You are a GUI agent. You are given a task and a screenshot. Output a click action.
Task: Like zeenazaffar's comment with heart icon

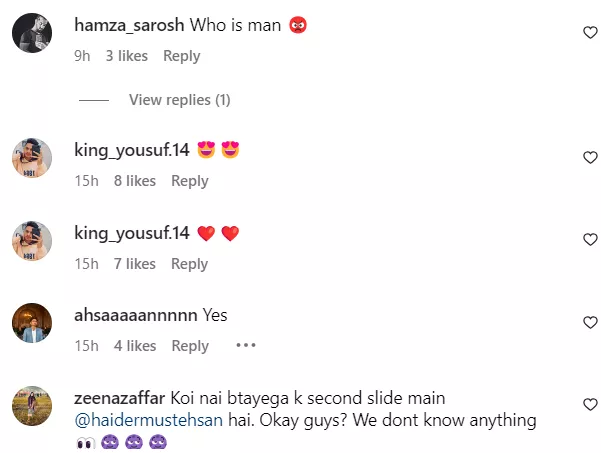tap(590, 404)
